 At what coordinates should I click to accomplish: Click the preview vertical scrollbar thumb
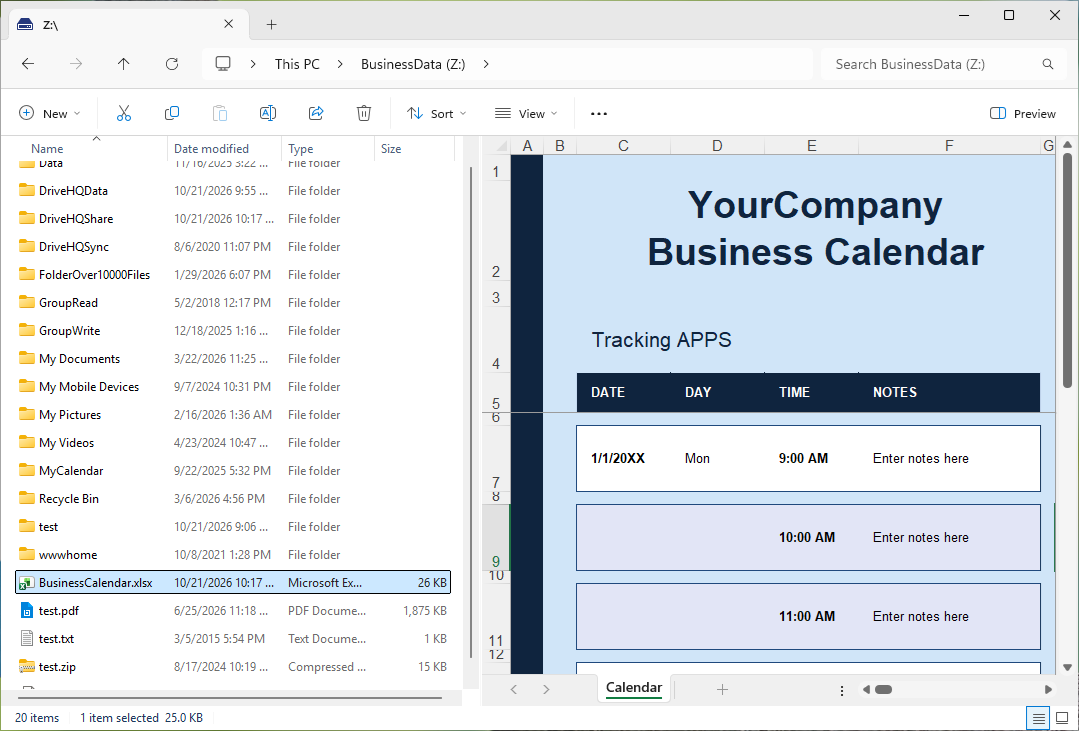click(x=1067, y=270)
